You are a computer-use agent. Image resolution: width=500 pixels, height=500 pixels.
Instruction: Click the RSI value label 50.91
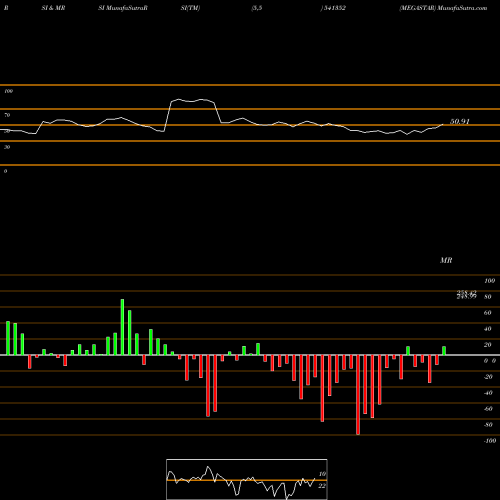click(x=460, y=121)
